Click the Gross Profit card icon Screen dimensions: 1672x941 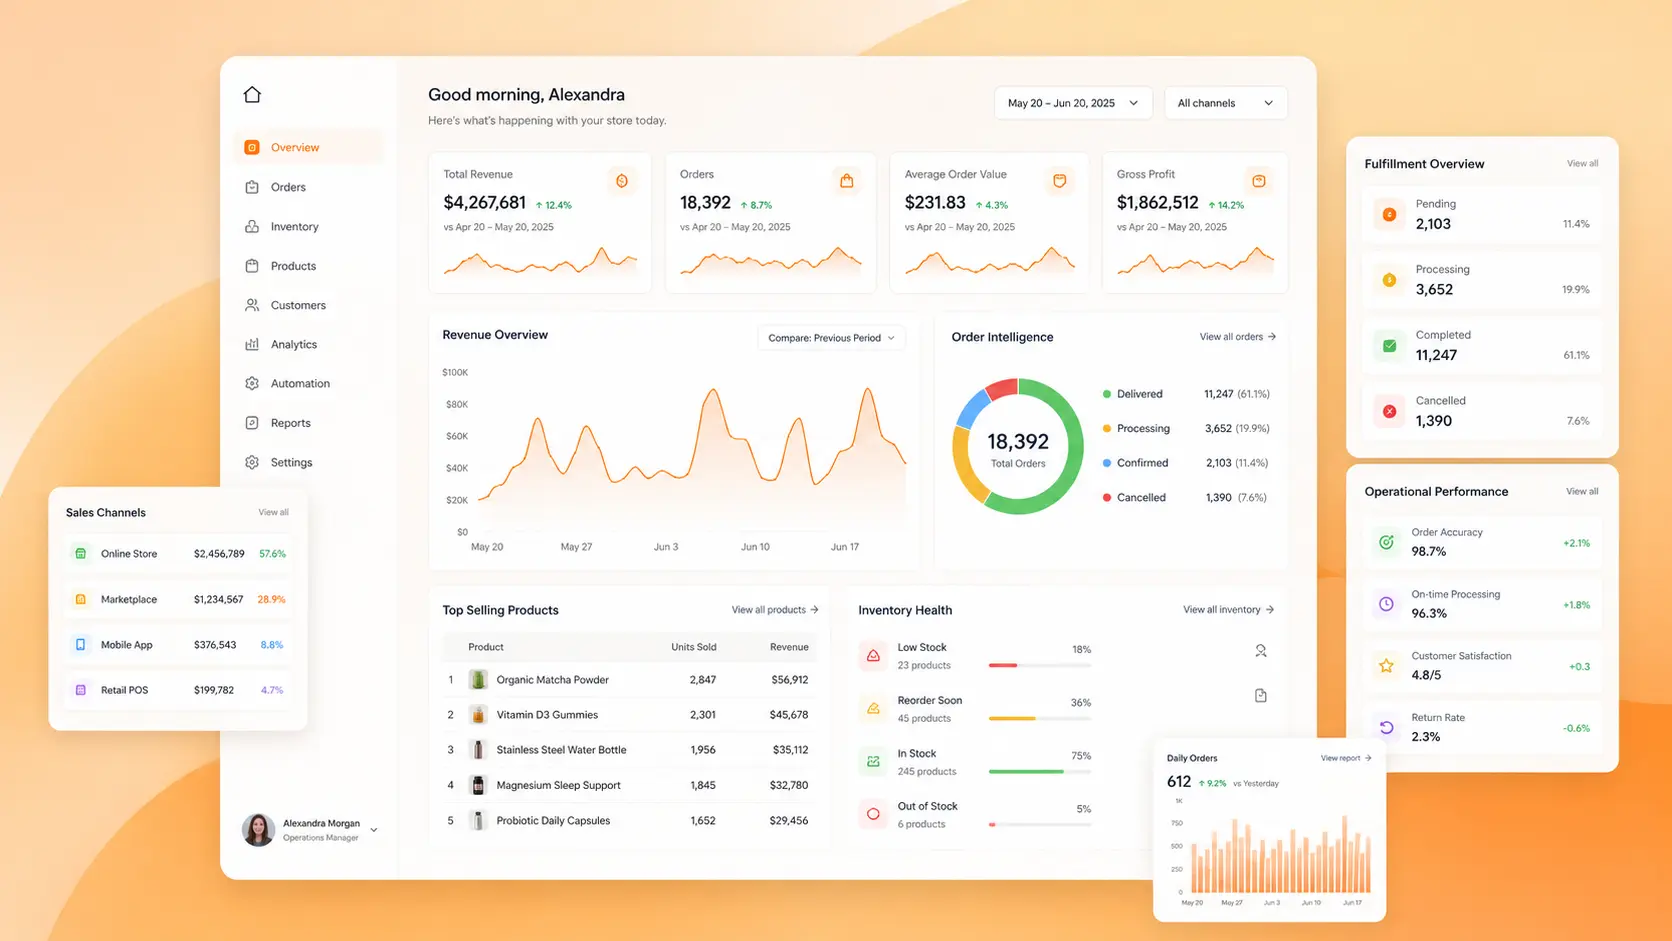click(x=1259, y=181)
